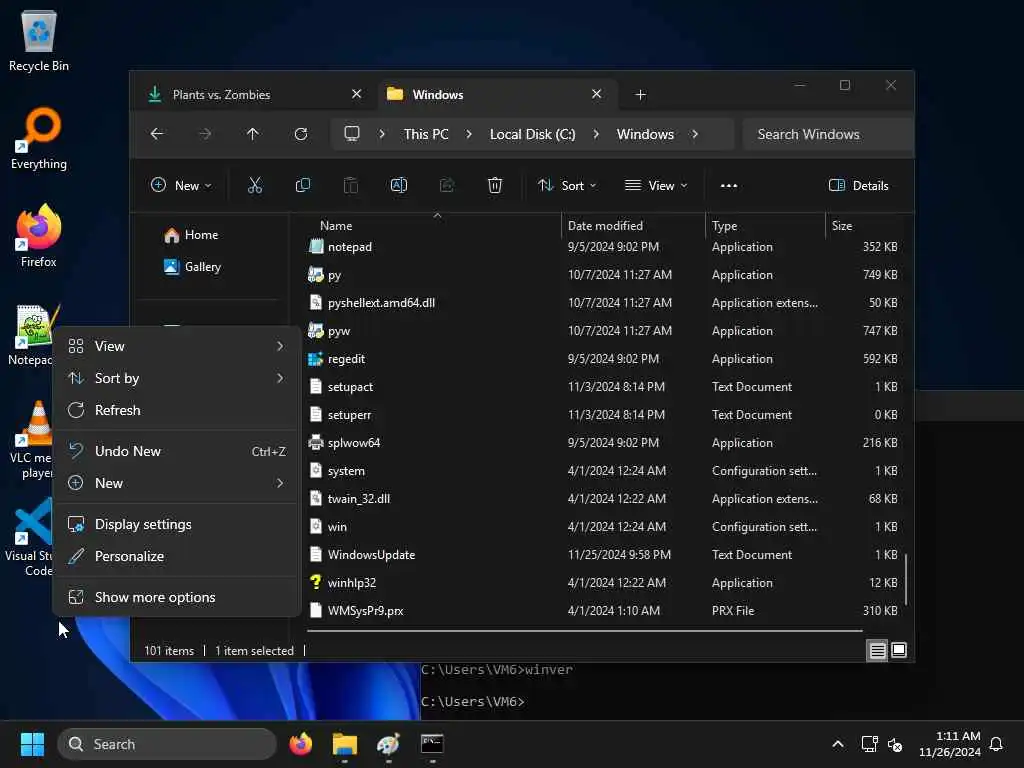1024x768 pixels.
Task: Click the Copy icon in Explorer toolbar
Action: [x=302, y=185]
